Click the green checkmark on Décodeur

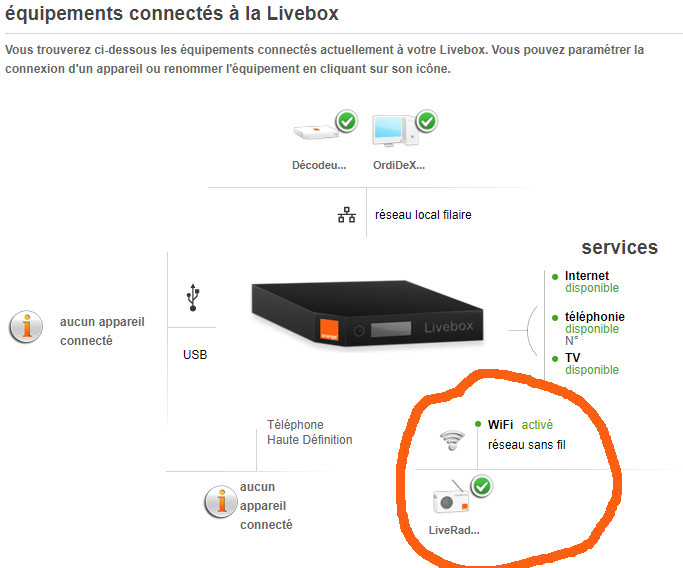[x=347, y=121]
